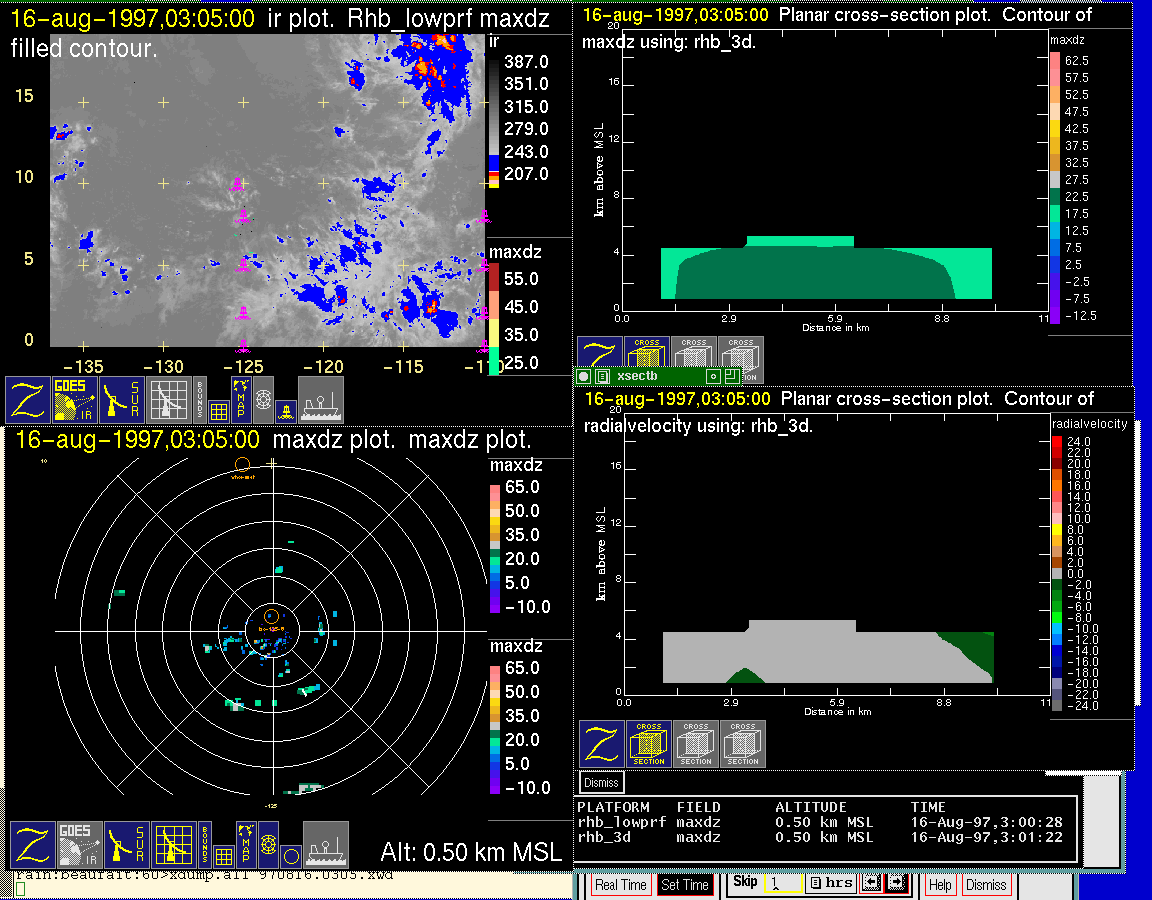Click the Help button
The height and width of the screenshot is (900, 1152).
coord(940,885)
